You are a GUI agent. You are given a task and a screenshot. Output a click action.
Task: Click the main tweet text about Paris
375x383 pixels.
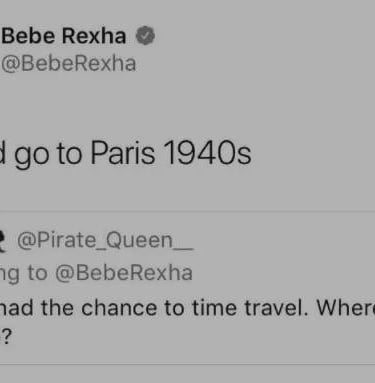[x=126, y=153]
